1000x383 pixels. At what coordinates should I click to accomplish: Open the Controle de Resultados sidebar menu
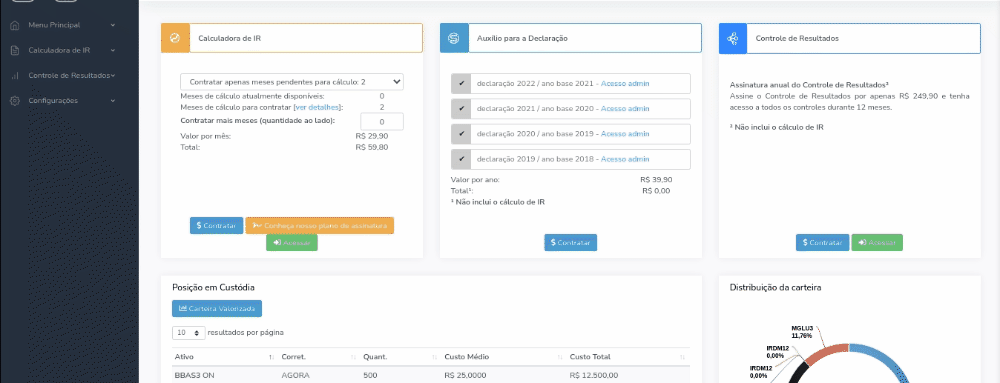click(x=62, y=76)
